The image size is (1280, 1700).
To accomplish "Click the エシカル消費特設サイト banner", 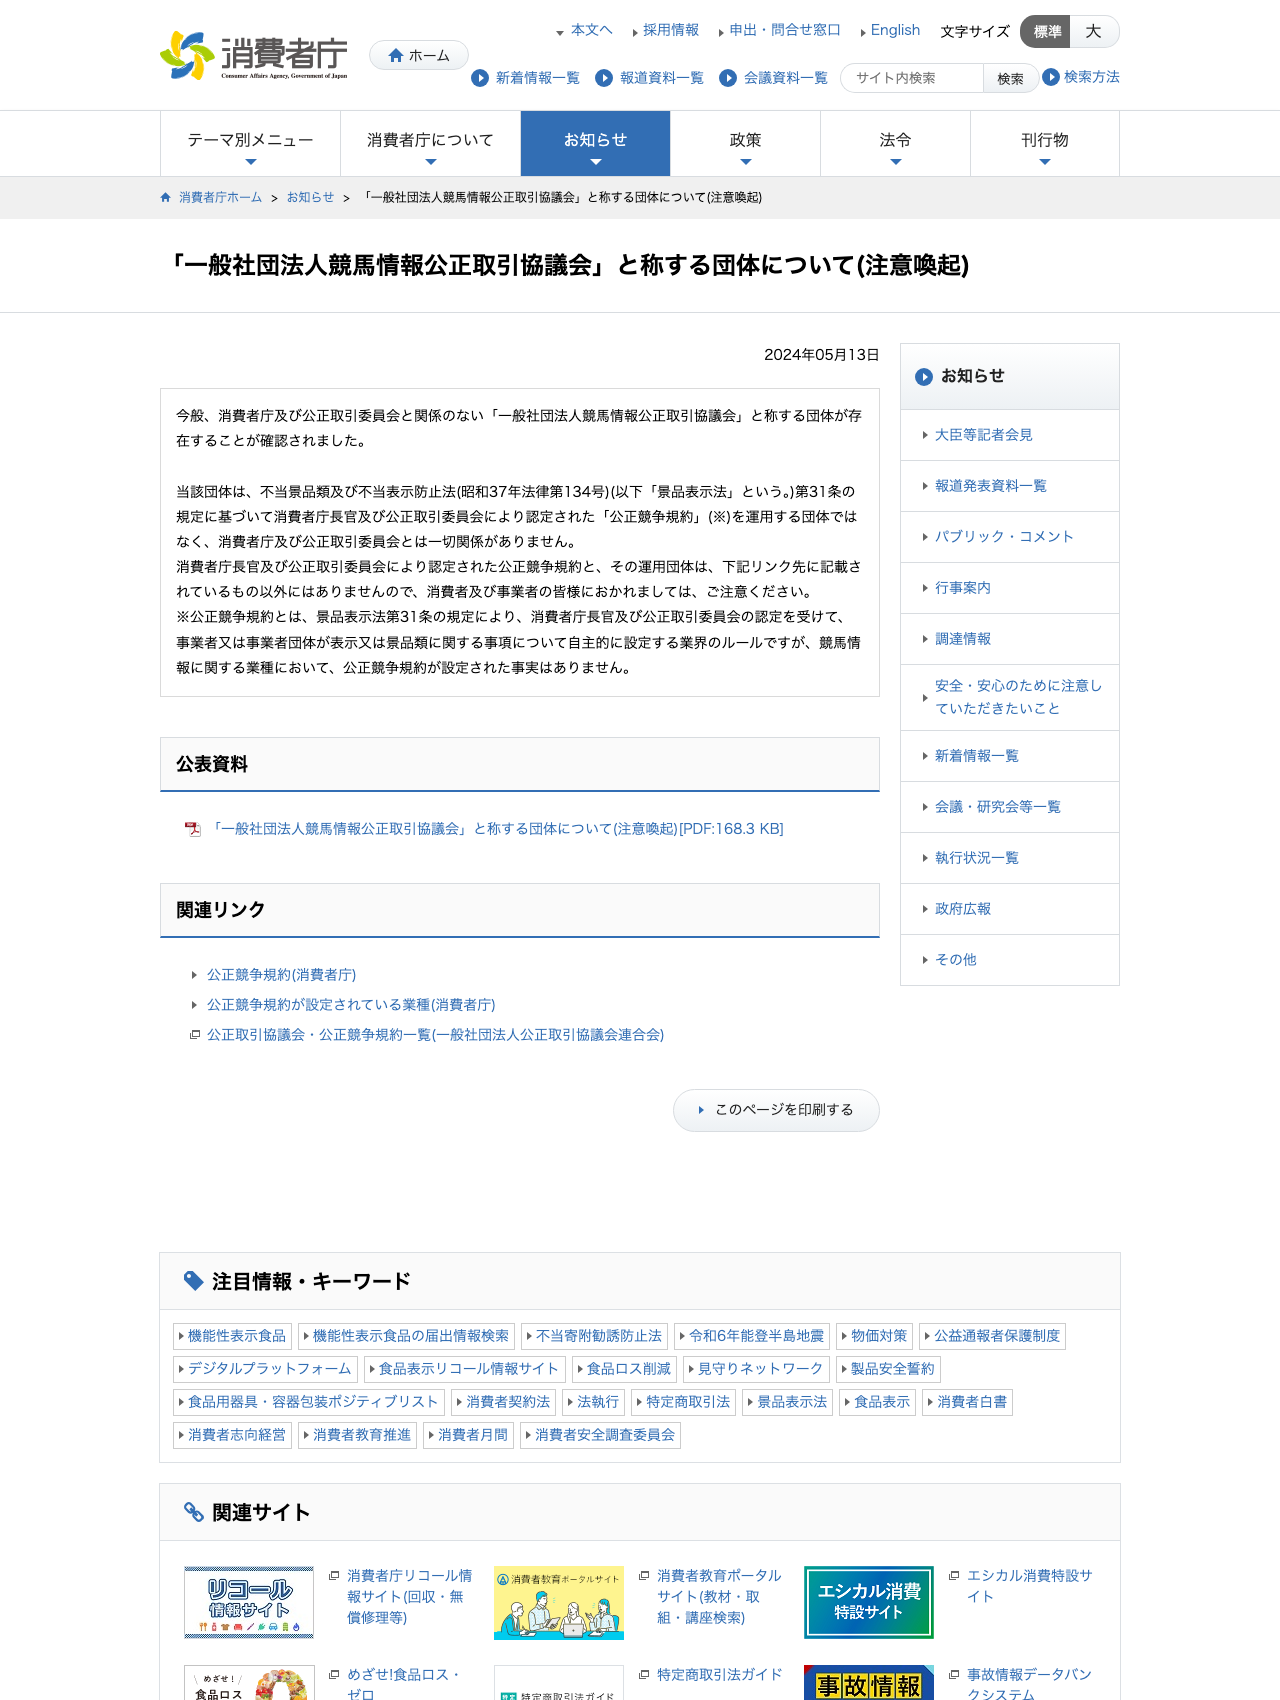I will pyautogui.click(x=869, y=1602).
